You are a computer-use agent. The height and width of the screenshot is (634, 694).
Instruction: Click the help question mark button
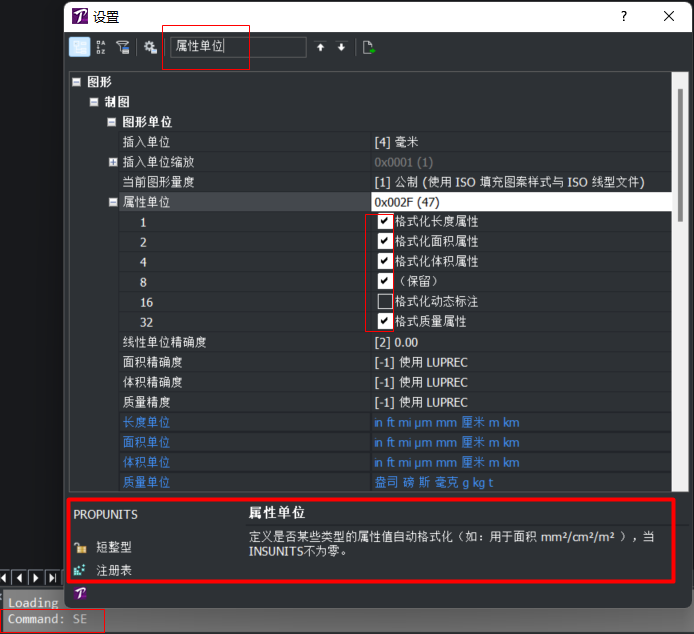tap(624, 16)
